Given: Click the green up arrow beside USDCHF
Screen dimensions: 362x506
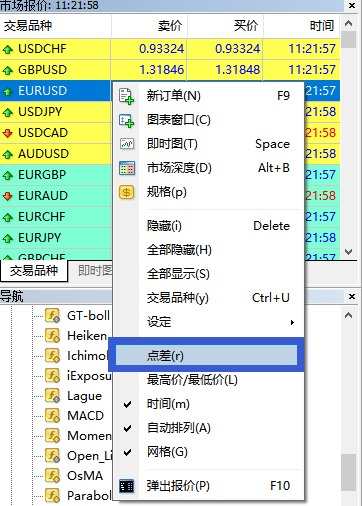Looking at the screenshot, I should point(8,50).
